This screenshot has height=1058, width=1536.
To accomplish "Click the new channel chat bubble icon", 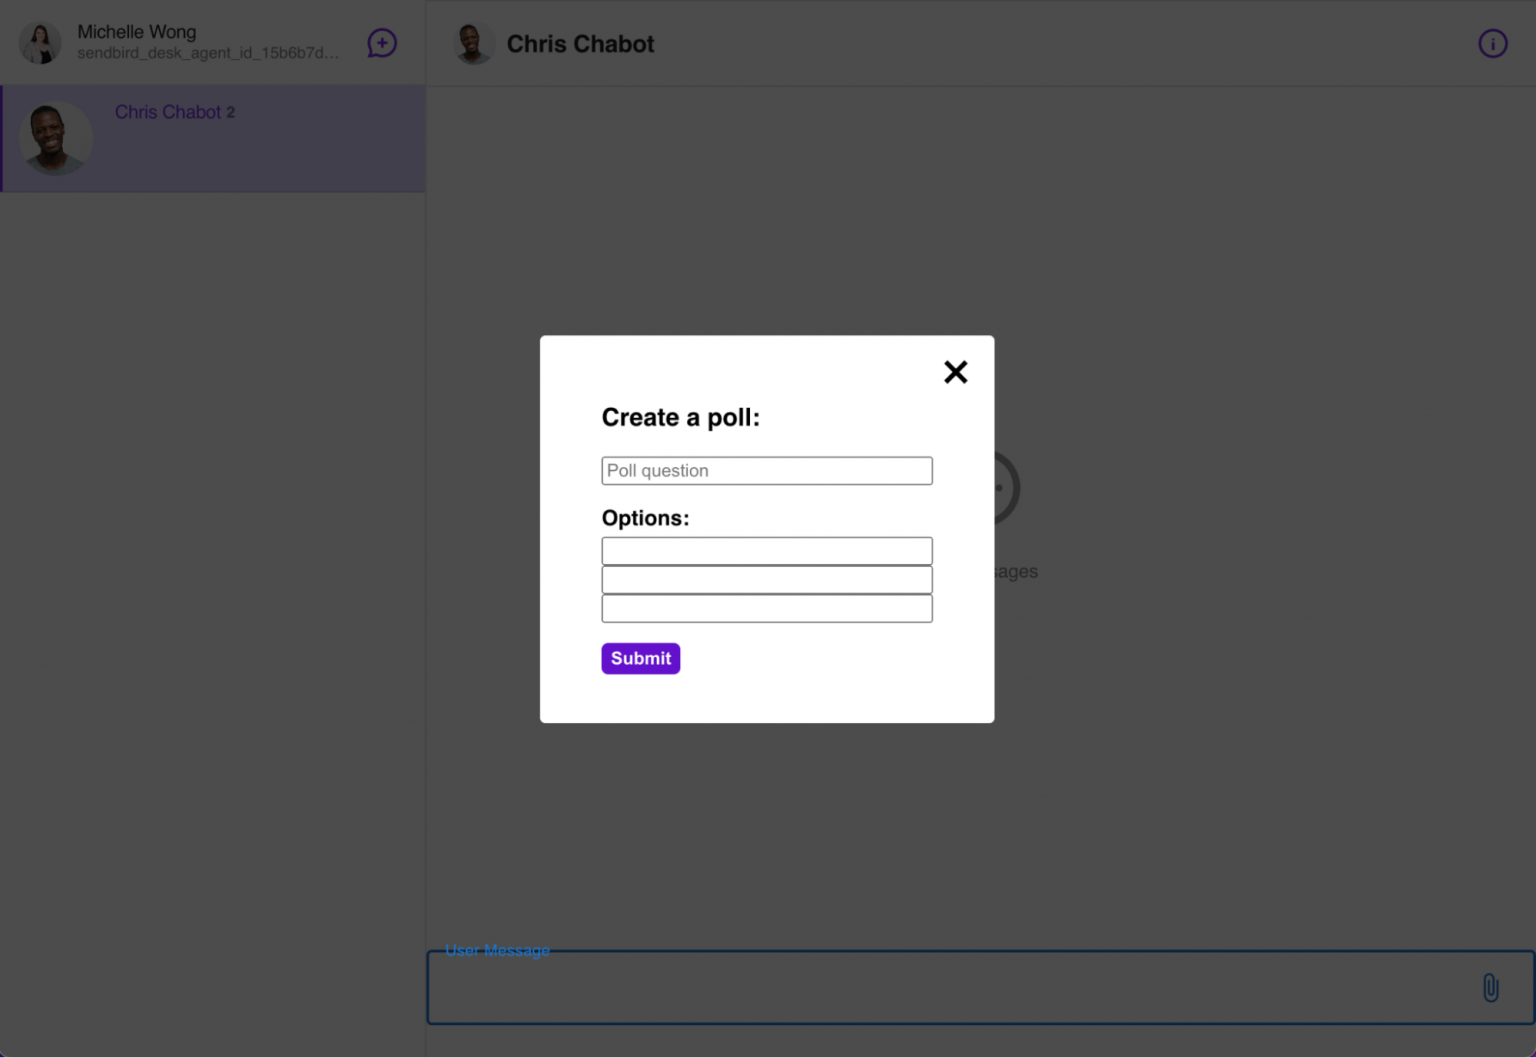I will click(x=382, y=43).
